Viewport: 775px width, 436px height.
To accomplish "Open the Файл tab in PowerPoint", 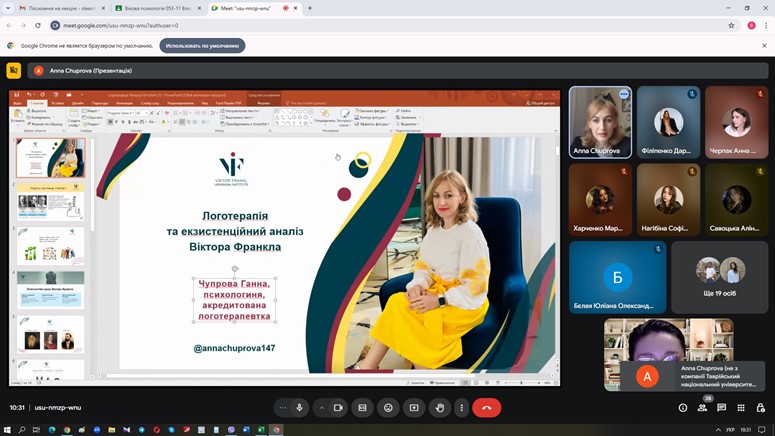I will coord(18,103).
